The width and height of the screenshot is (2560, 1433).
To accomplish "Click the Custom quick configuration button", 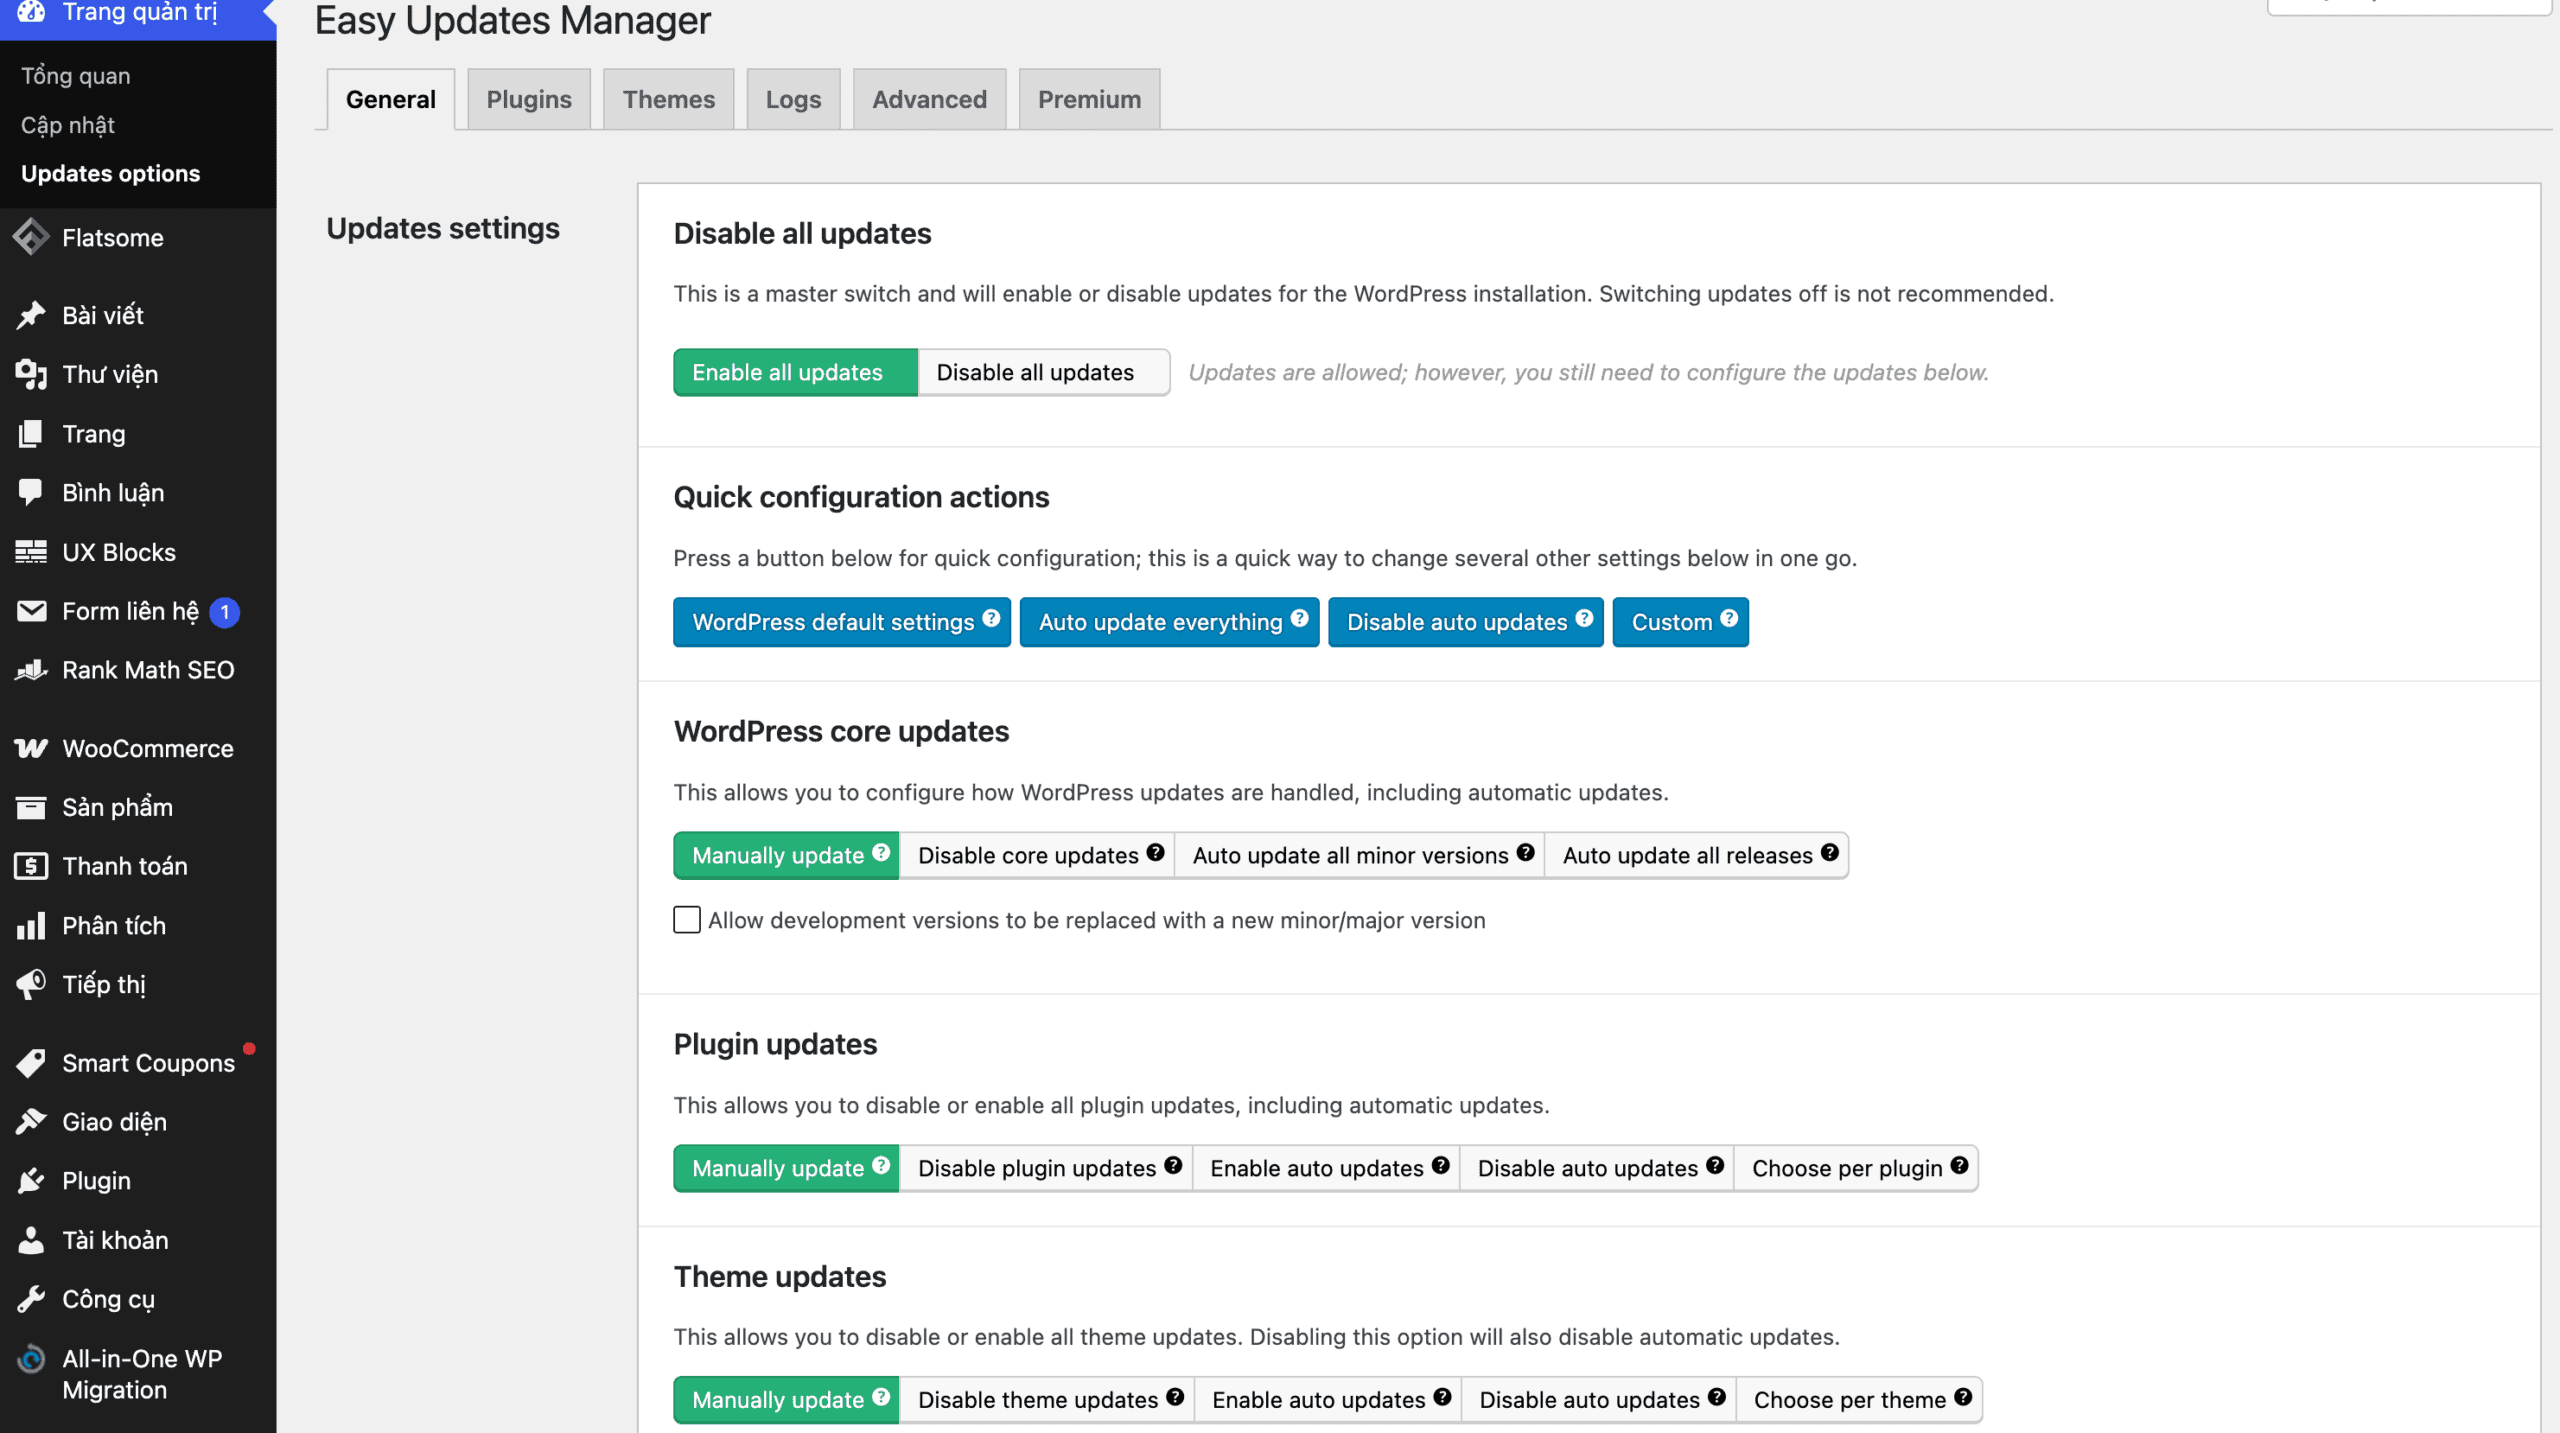I will coord(1680,622).
